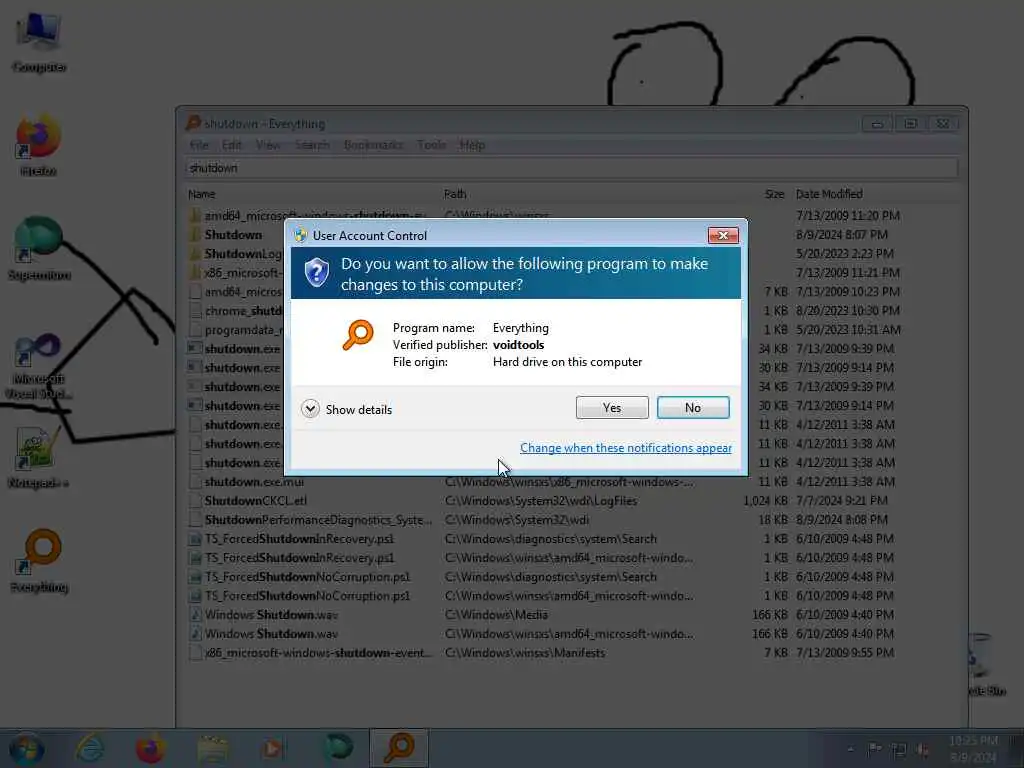The height and width of the screenshot is (768, 1024).
Task: Click the UAC shield question icon
Action: tap(317, 272)
